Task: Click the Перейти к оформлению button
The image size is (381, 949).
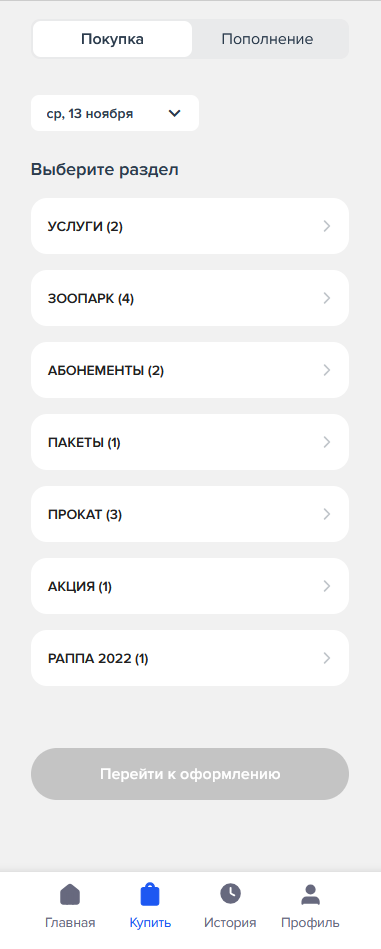Action: (x=190, y=774)
